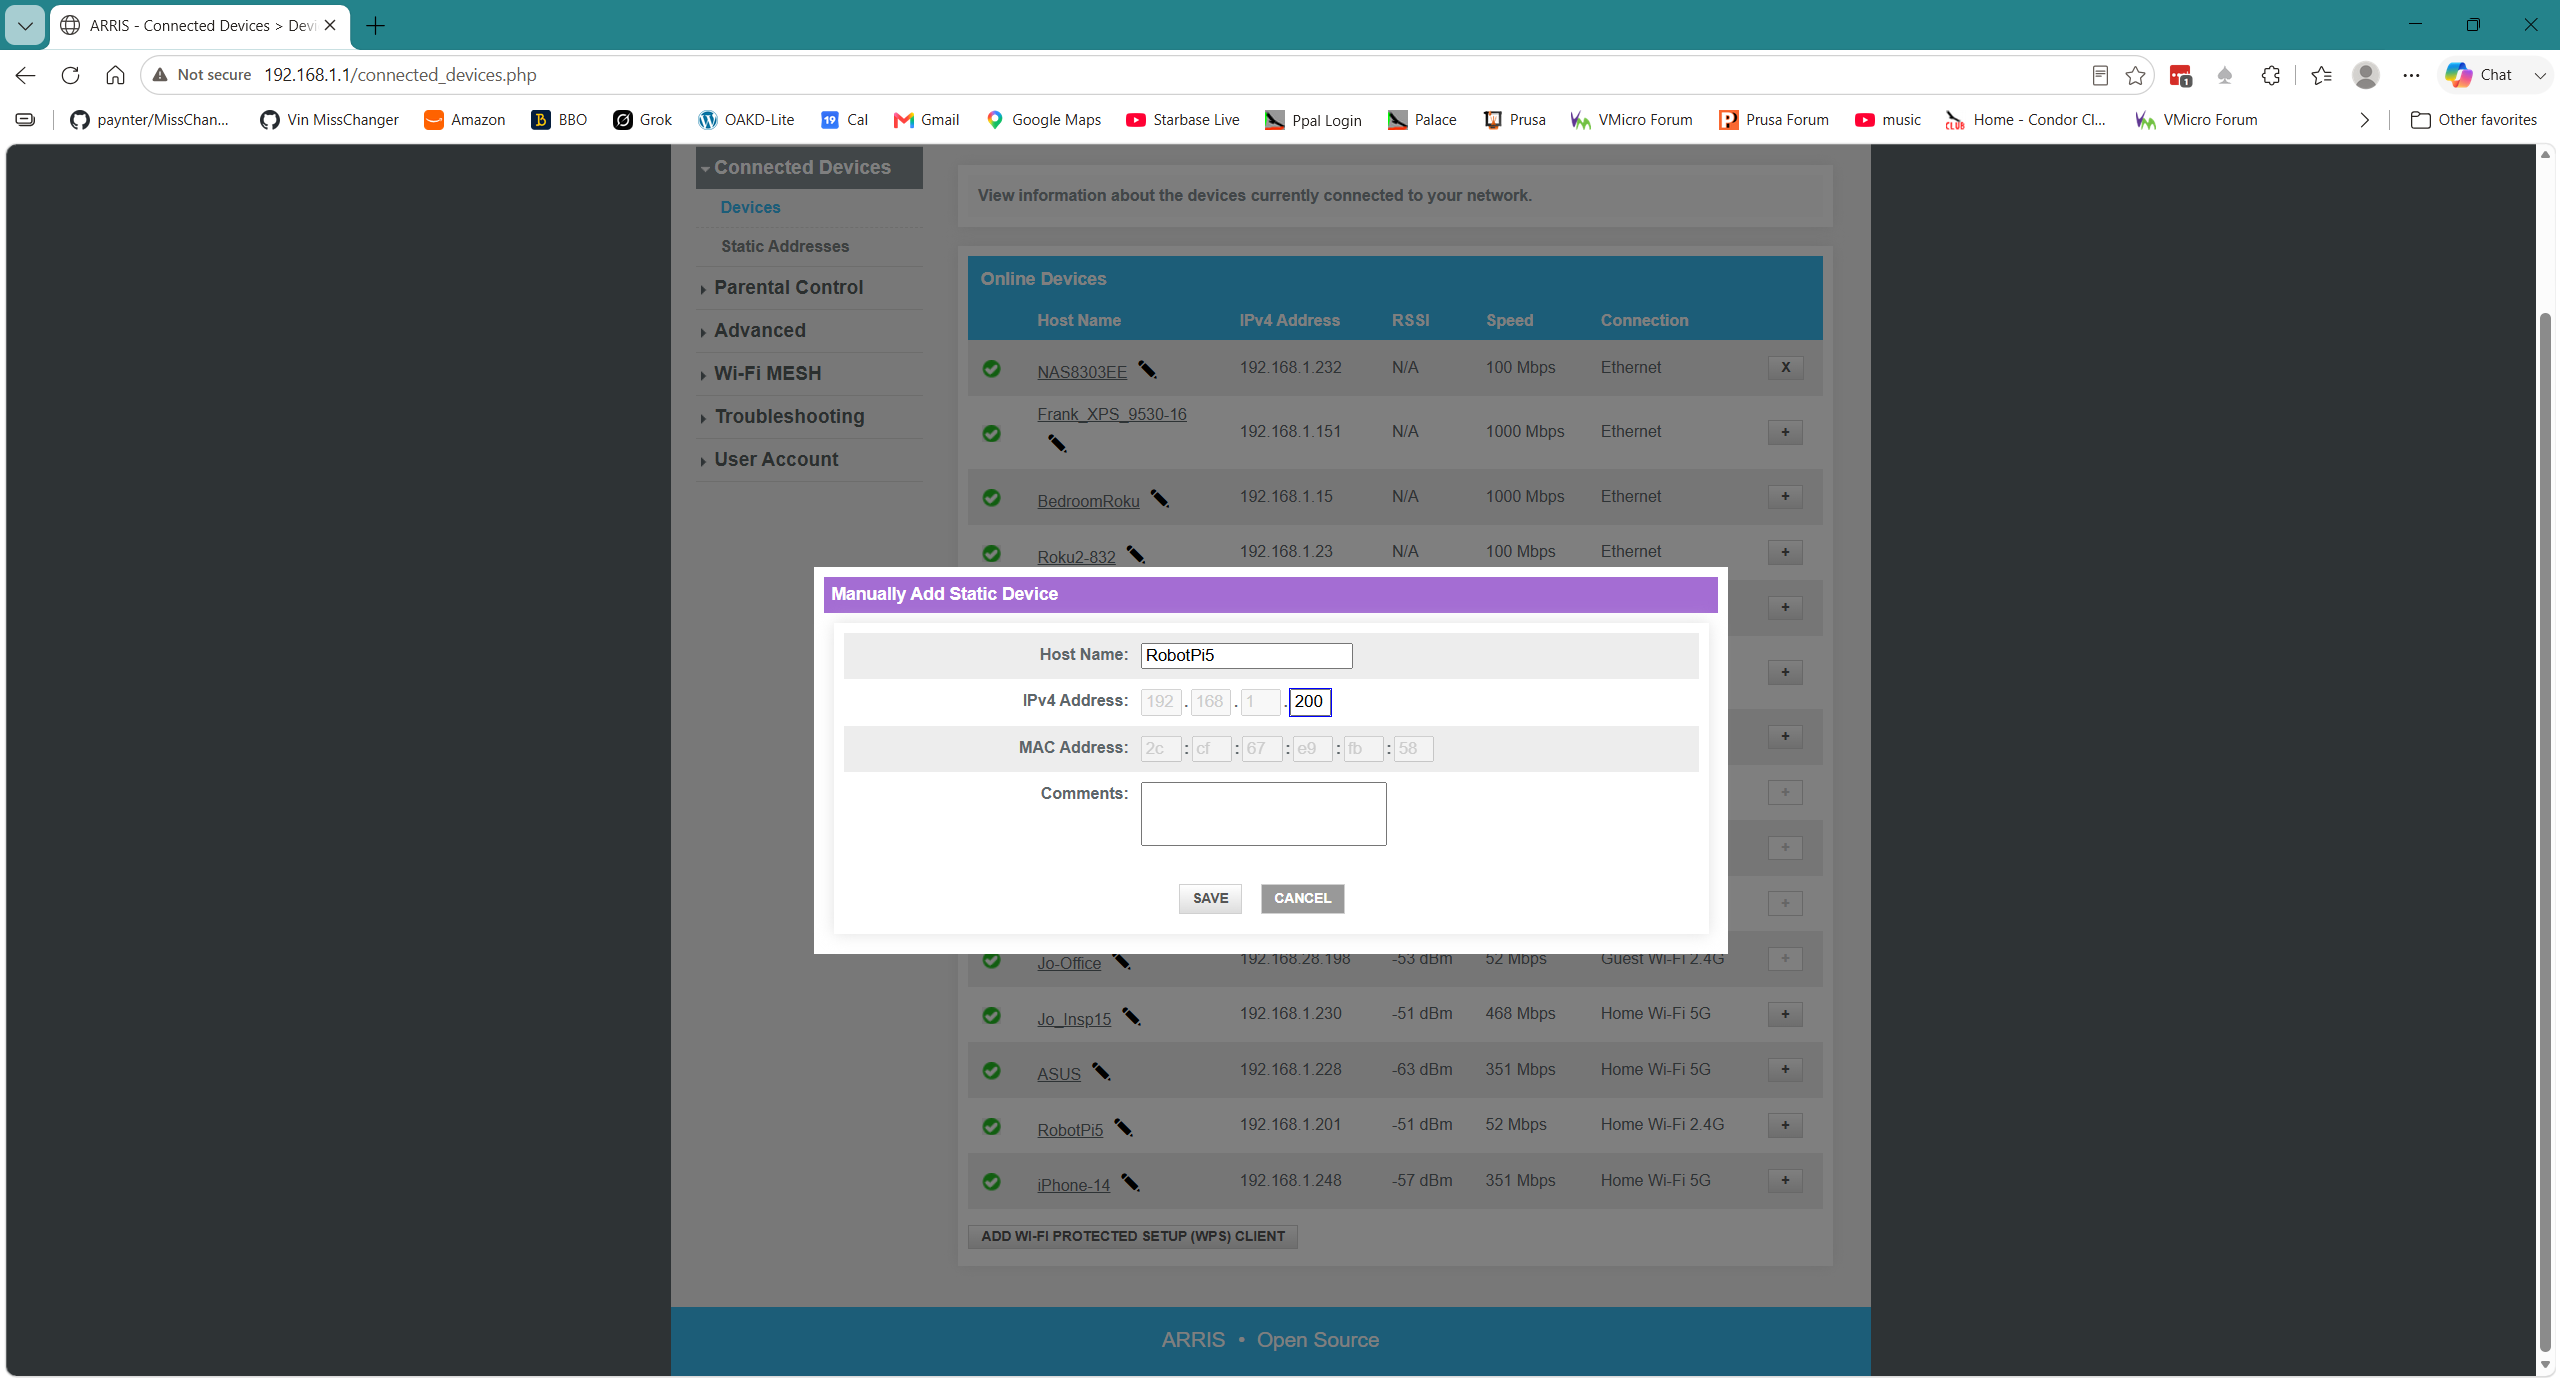Click the Comments text area
The image size is (2560, 1380).
[x=1263, y=813]
